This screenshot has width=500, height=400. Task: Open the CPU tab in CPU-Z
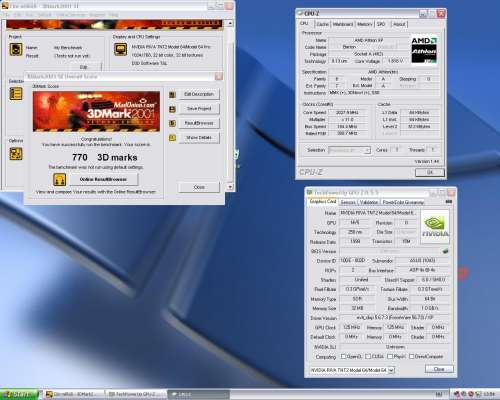point(305,24)
